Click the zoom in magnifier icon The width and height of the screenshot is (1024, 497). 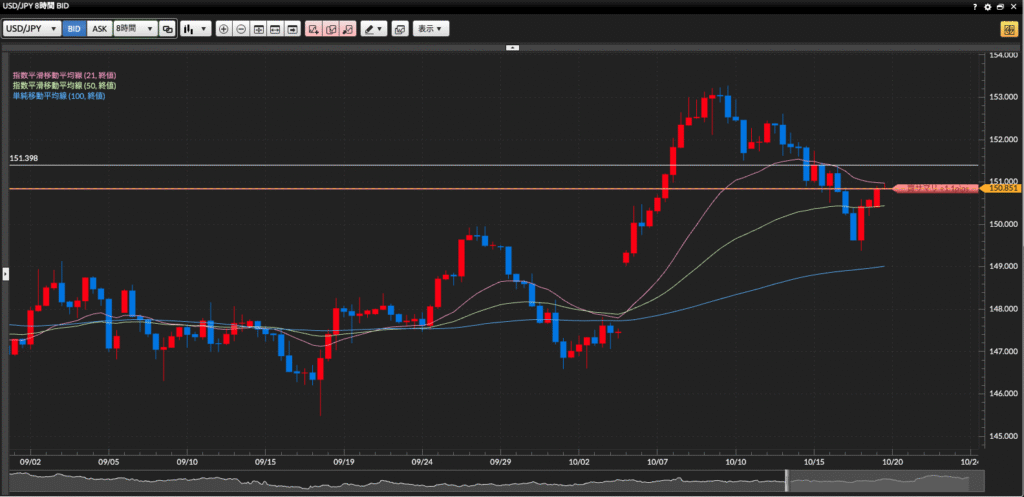click(x=223, y=29)
